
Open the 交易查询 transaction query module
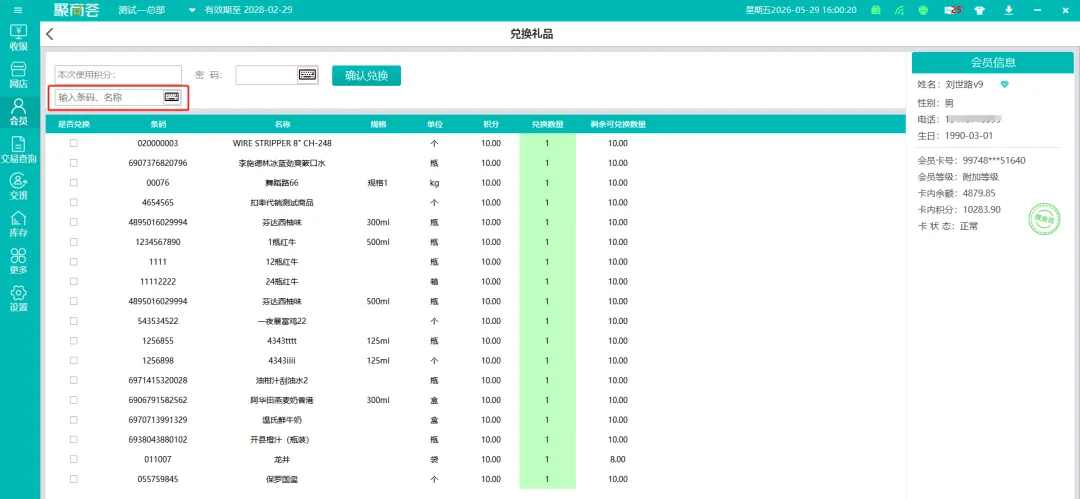(19, 150)
